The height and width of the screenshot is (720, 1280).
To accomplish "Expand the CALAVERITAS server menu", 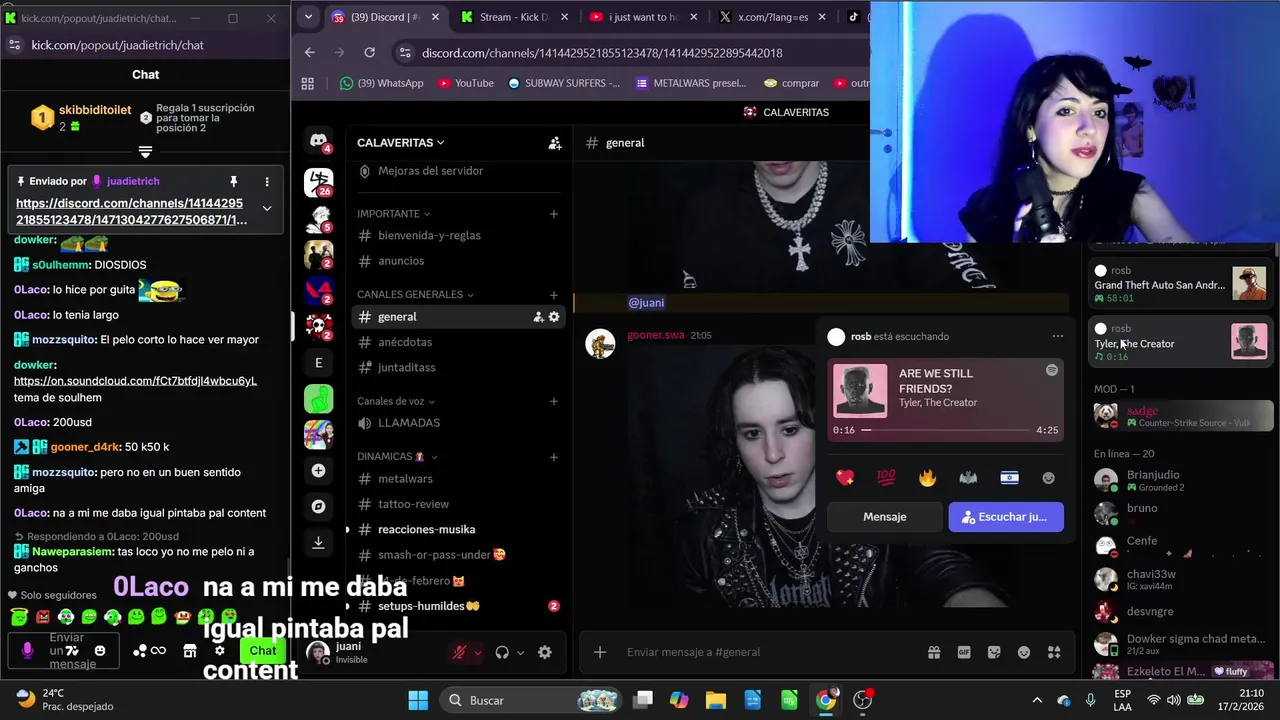I will click(x=401, y=143).
